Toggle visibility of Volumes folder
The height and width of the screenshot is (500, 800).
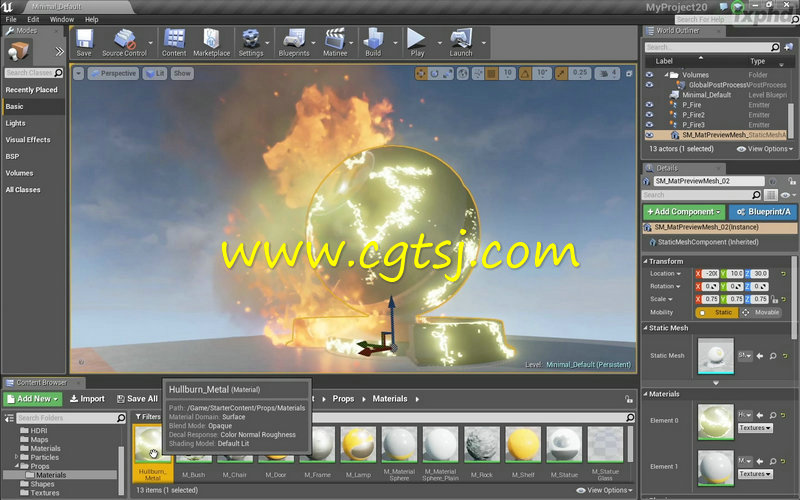pyautogui.click(x=649, y=74)
